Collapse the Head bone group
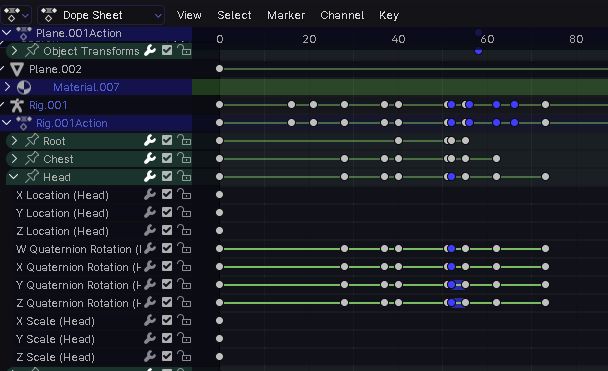This screenshot has height=371, width=608. (14, 177)
